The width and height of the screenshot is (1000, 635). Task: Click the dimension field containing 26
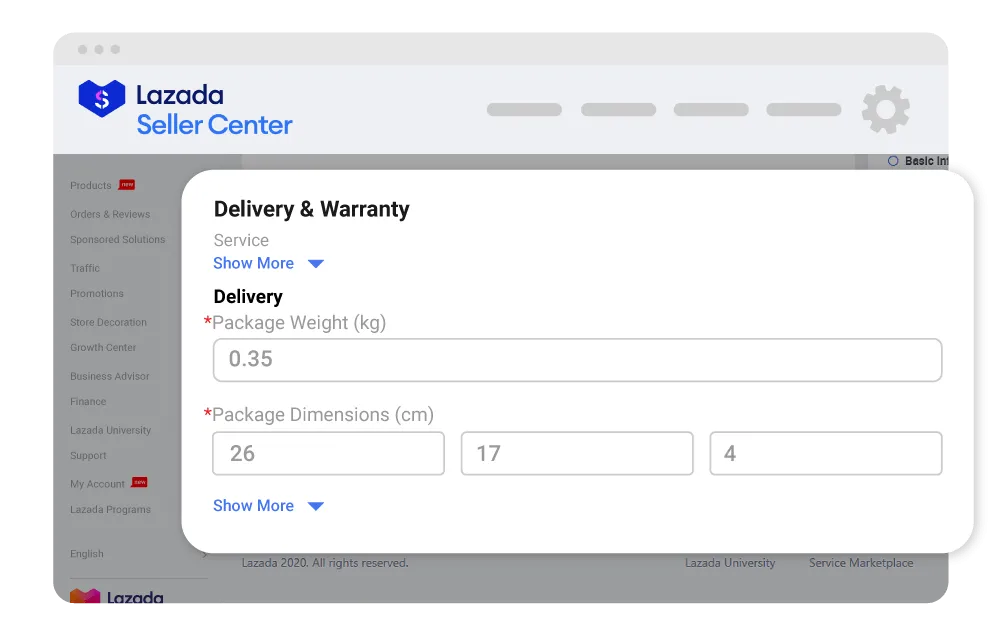pyautogui.click(x=328, y=453)
